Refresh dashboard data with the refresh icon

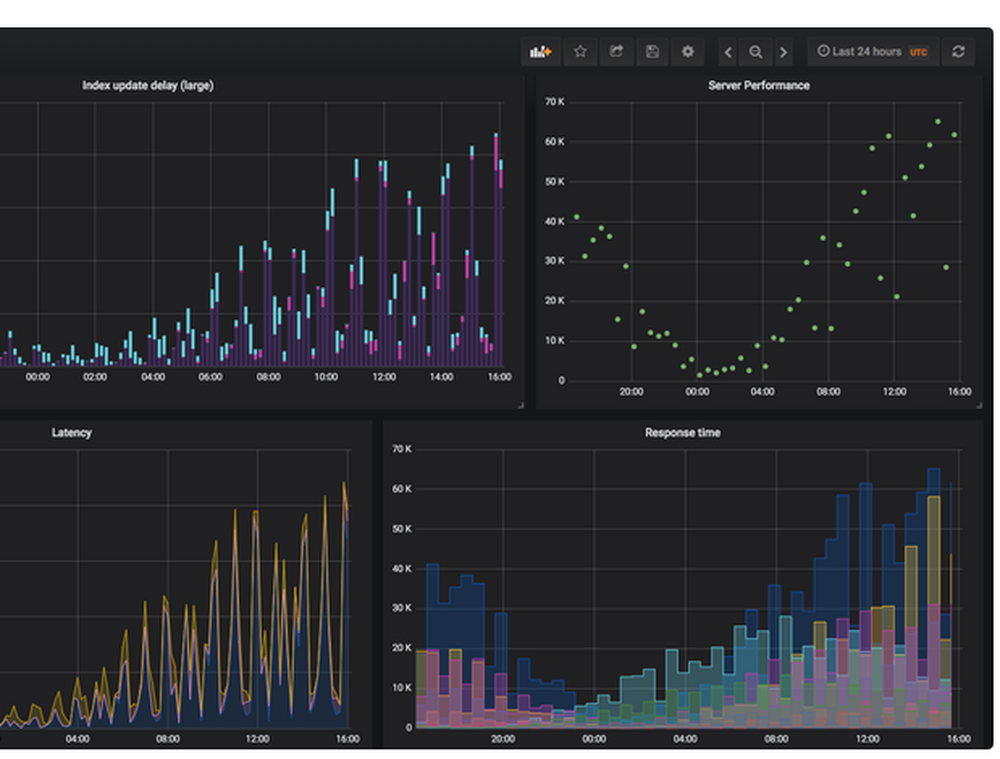click(x=958, y=51)
